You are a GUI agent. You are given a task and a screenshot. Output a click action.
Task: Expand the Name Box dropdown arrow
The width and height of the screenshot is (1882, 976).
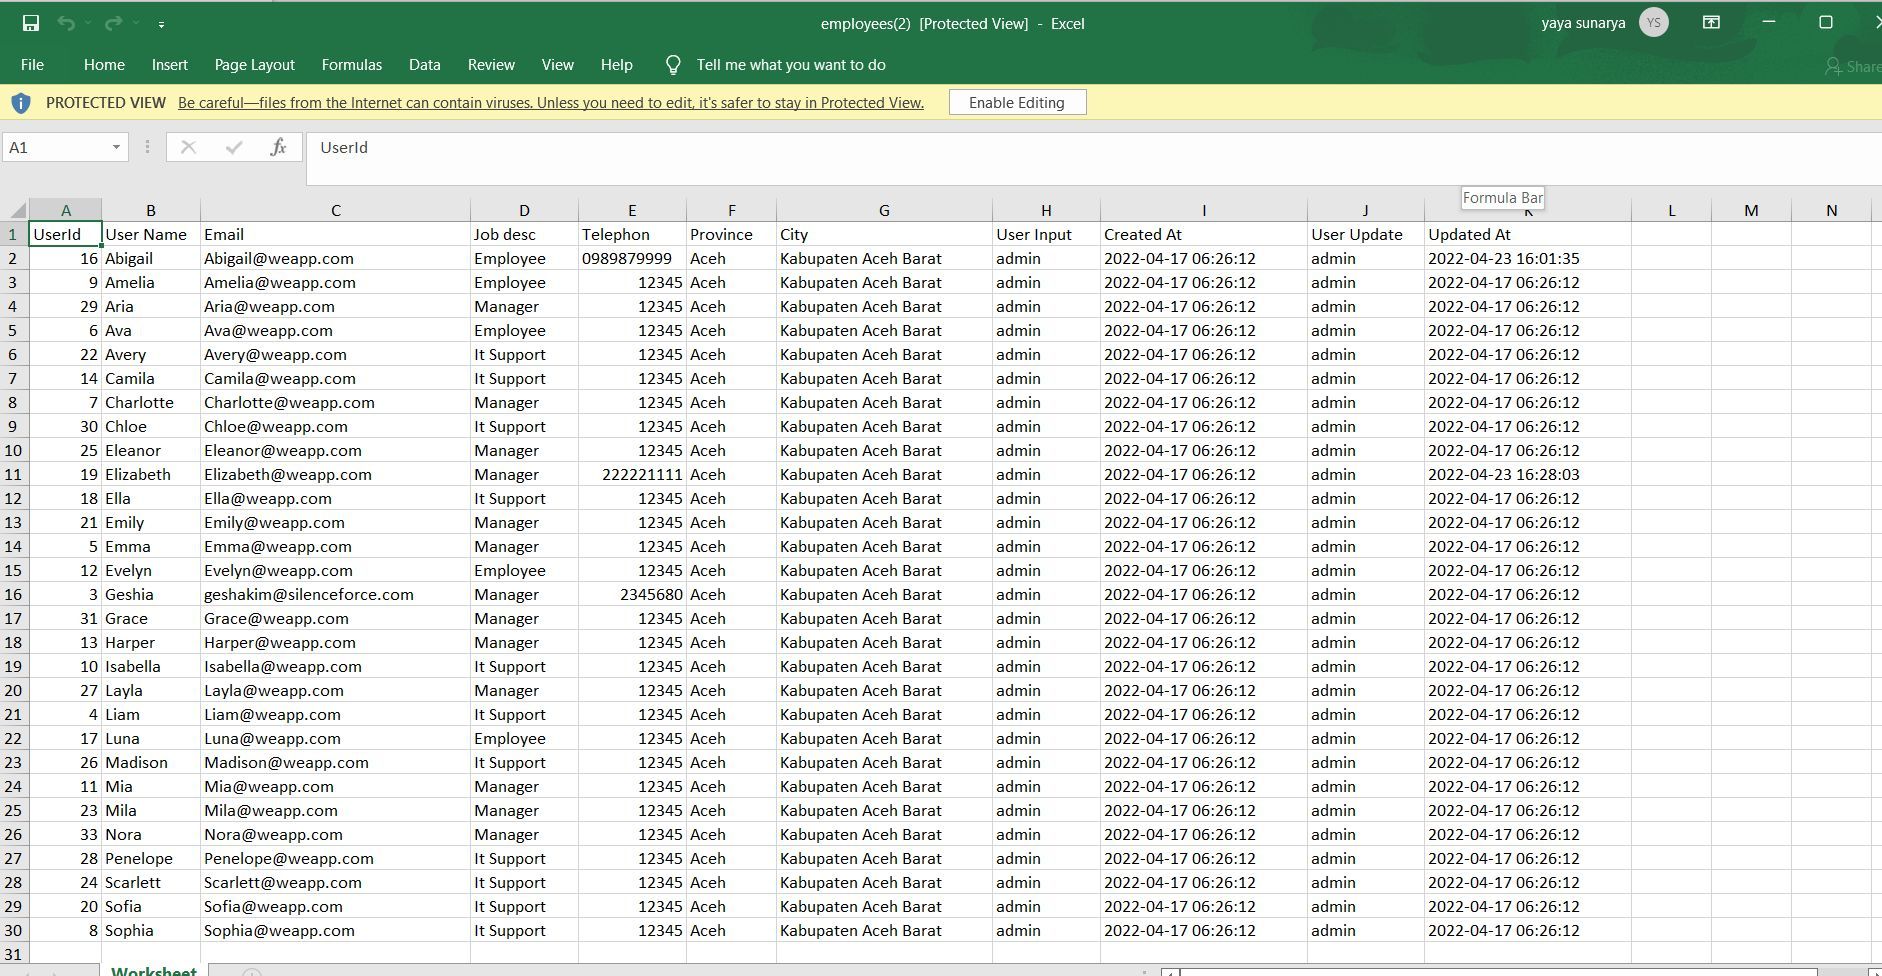pos(116,147)
